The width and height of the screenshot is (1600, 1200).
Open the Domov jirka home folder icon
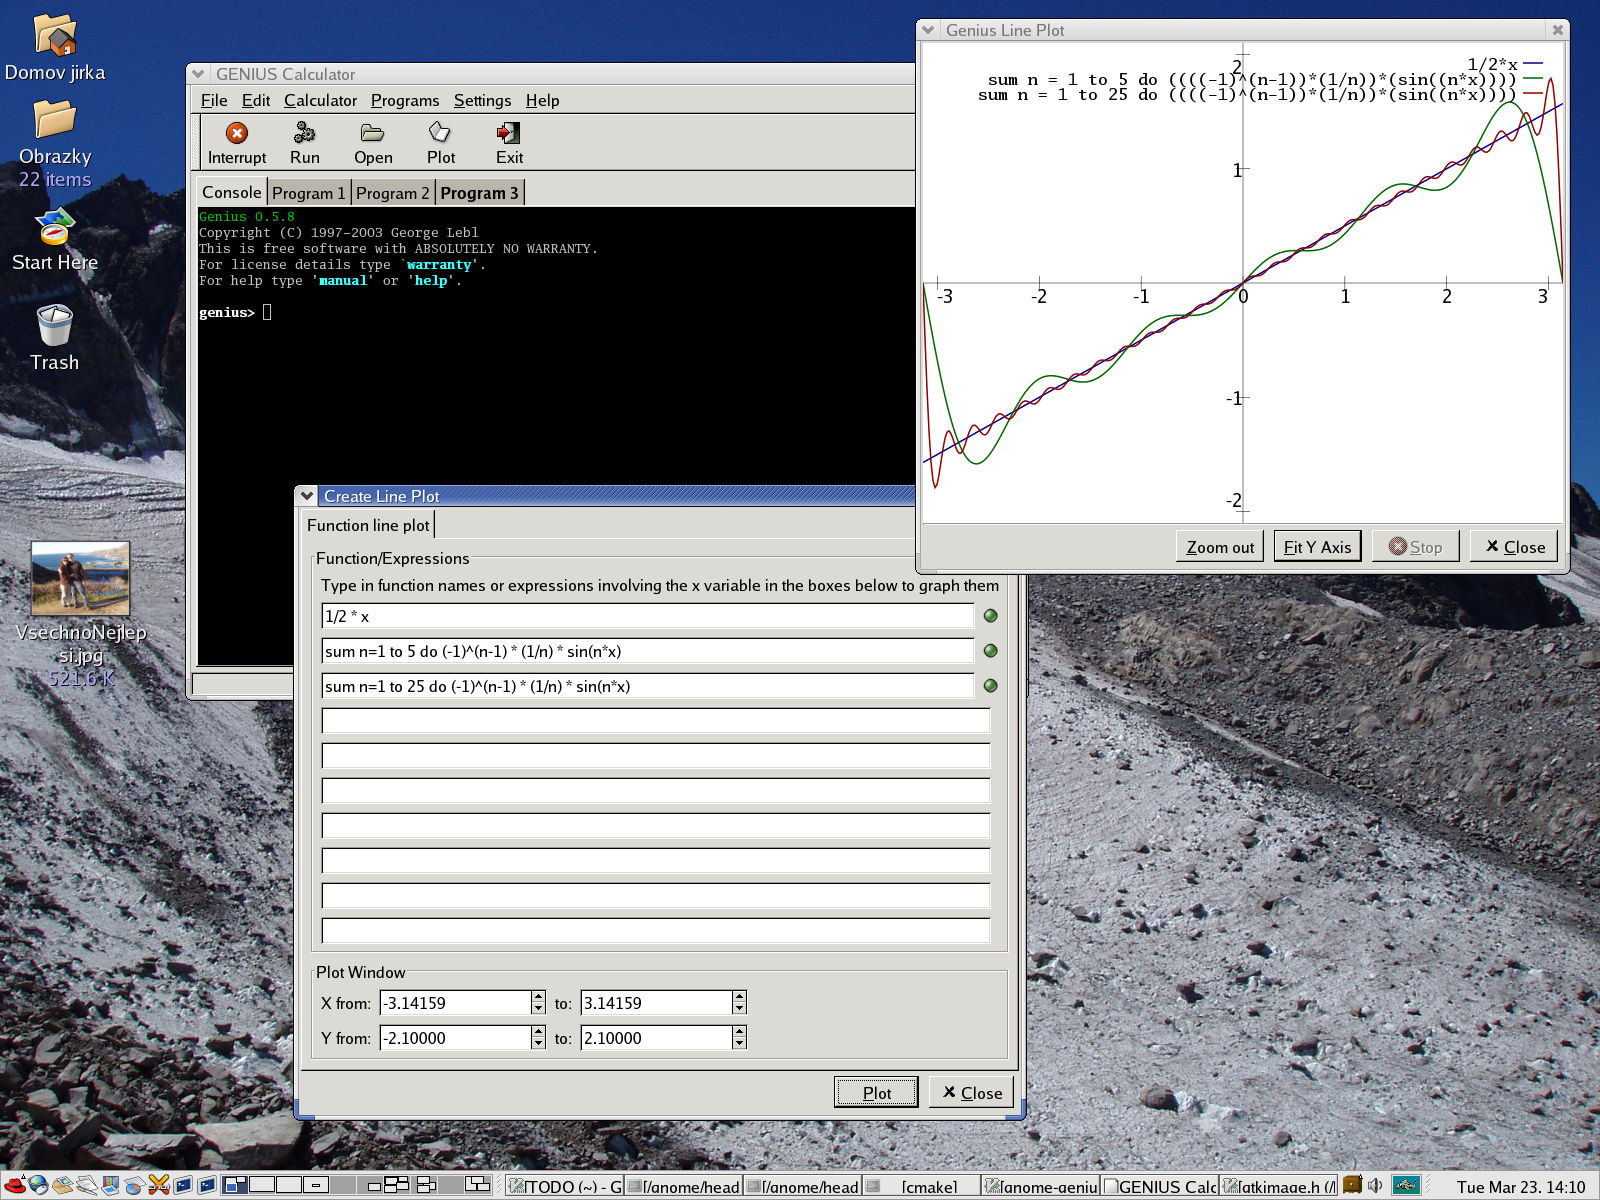[55, 35]
